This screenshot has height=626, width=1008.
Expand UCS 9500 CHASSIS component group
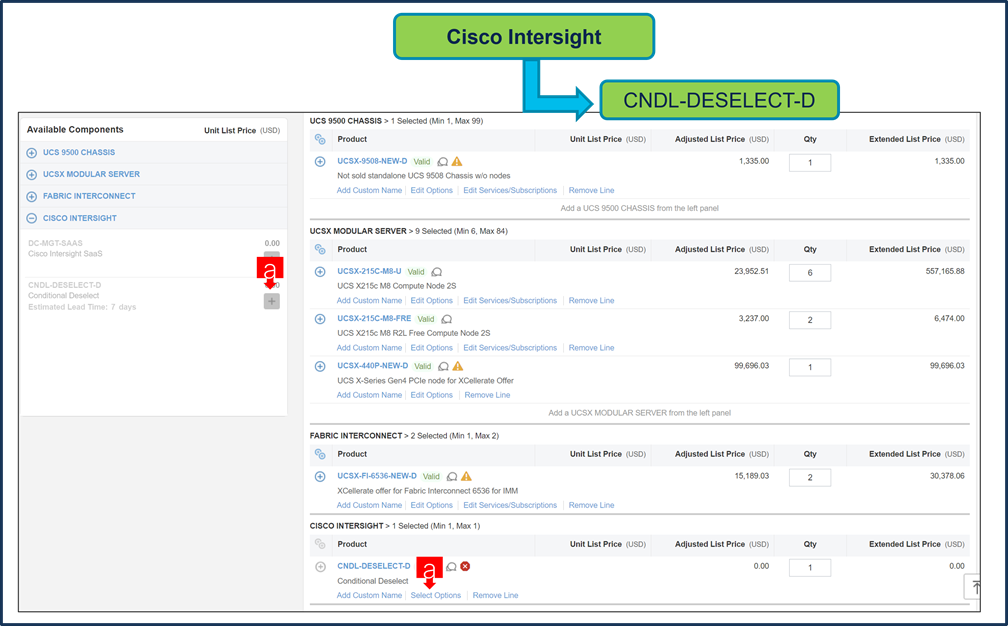coord(32,153)
